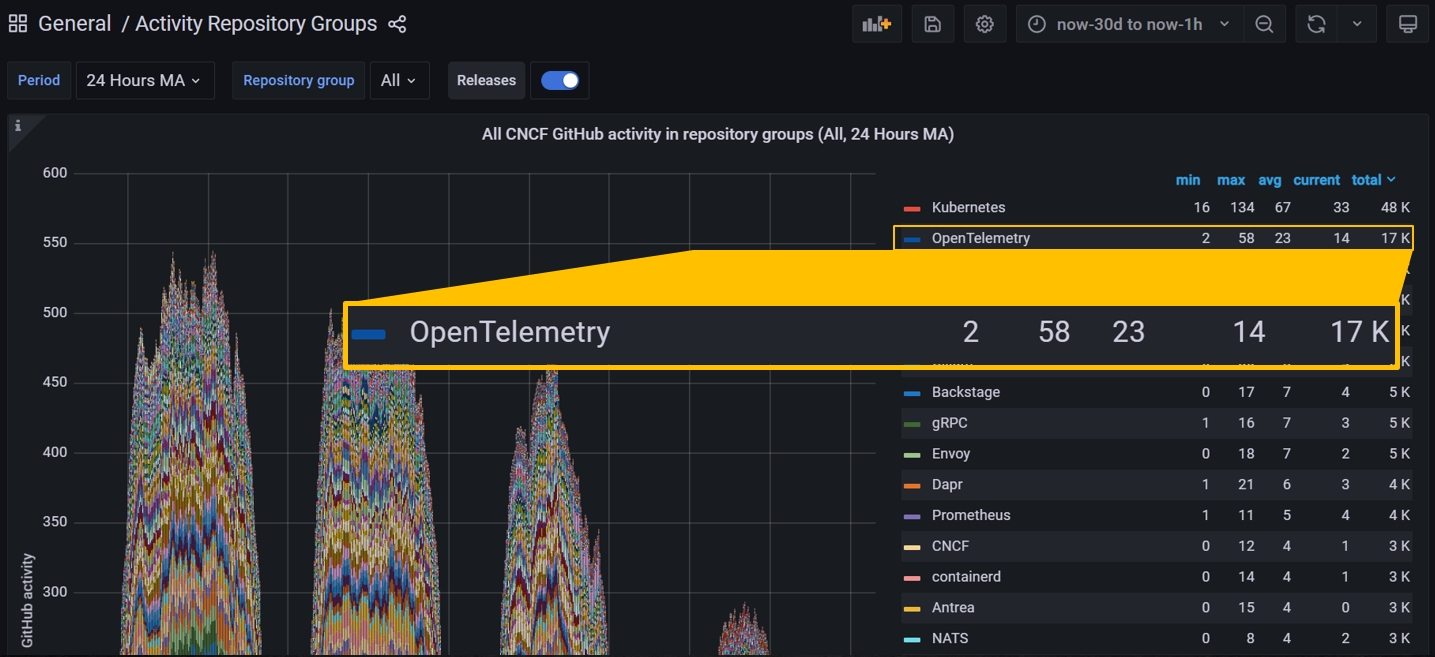1435x657 pixels.
Task: Share dashboard via the share icon
Action: [397, 24]
